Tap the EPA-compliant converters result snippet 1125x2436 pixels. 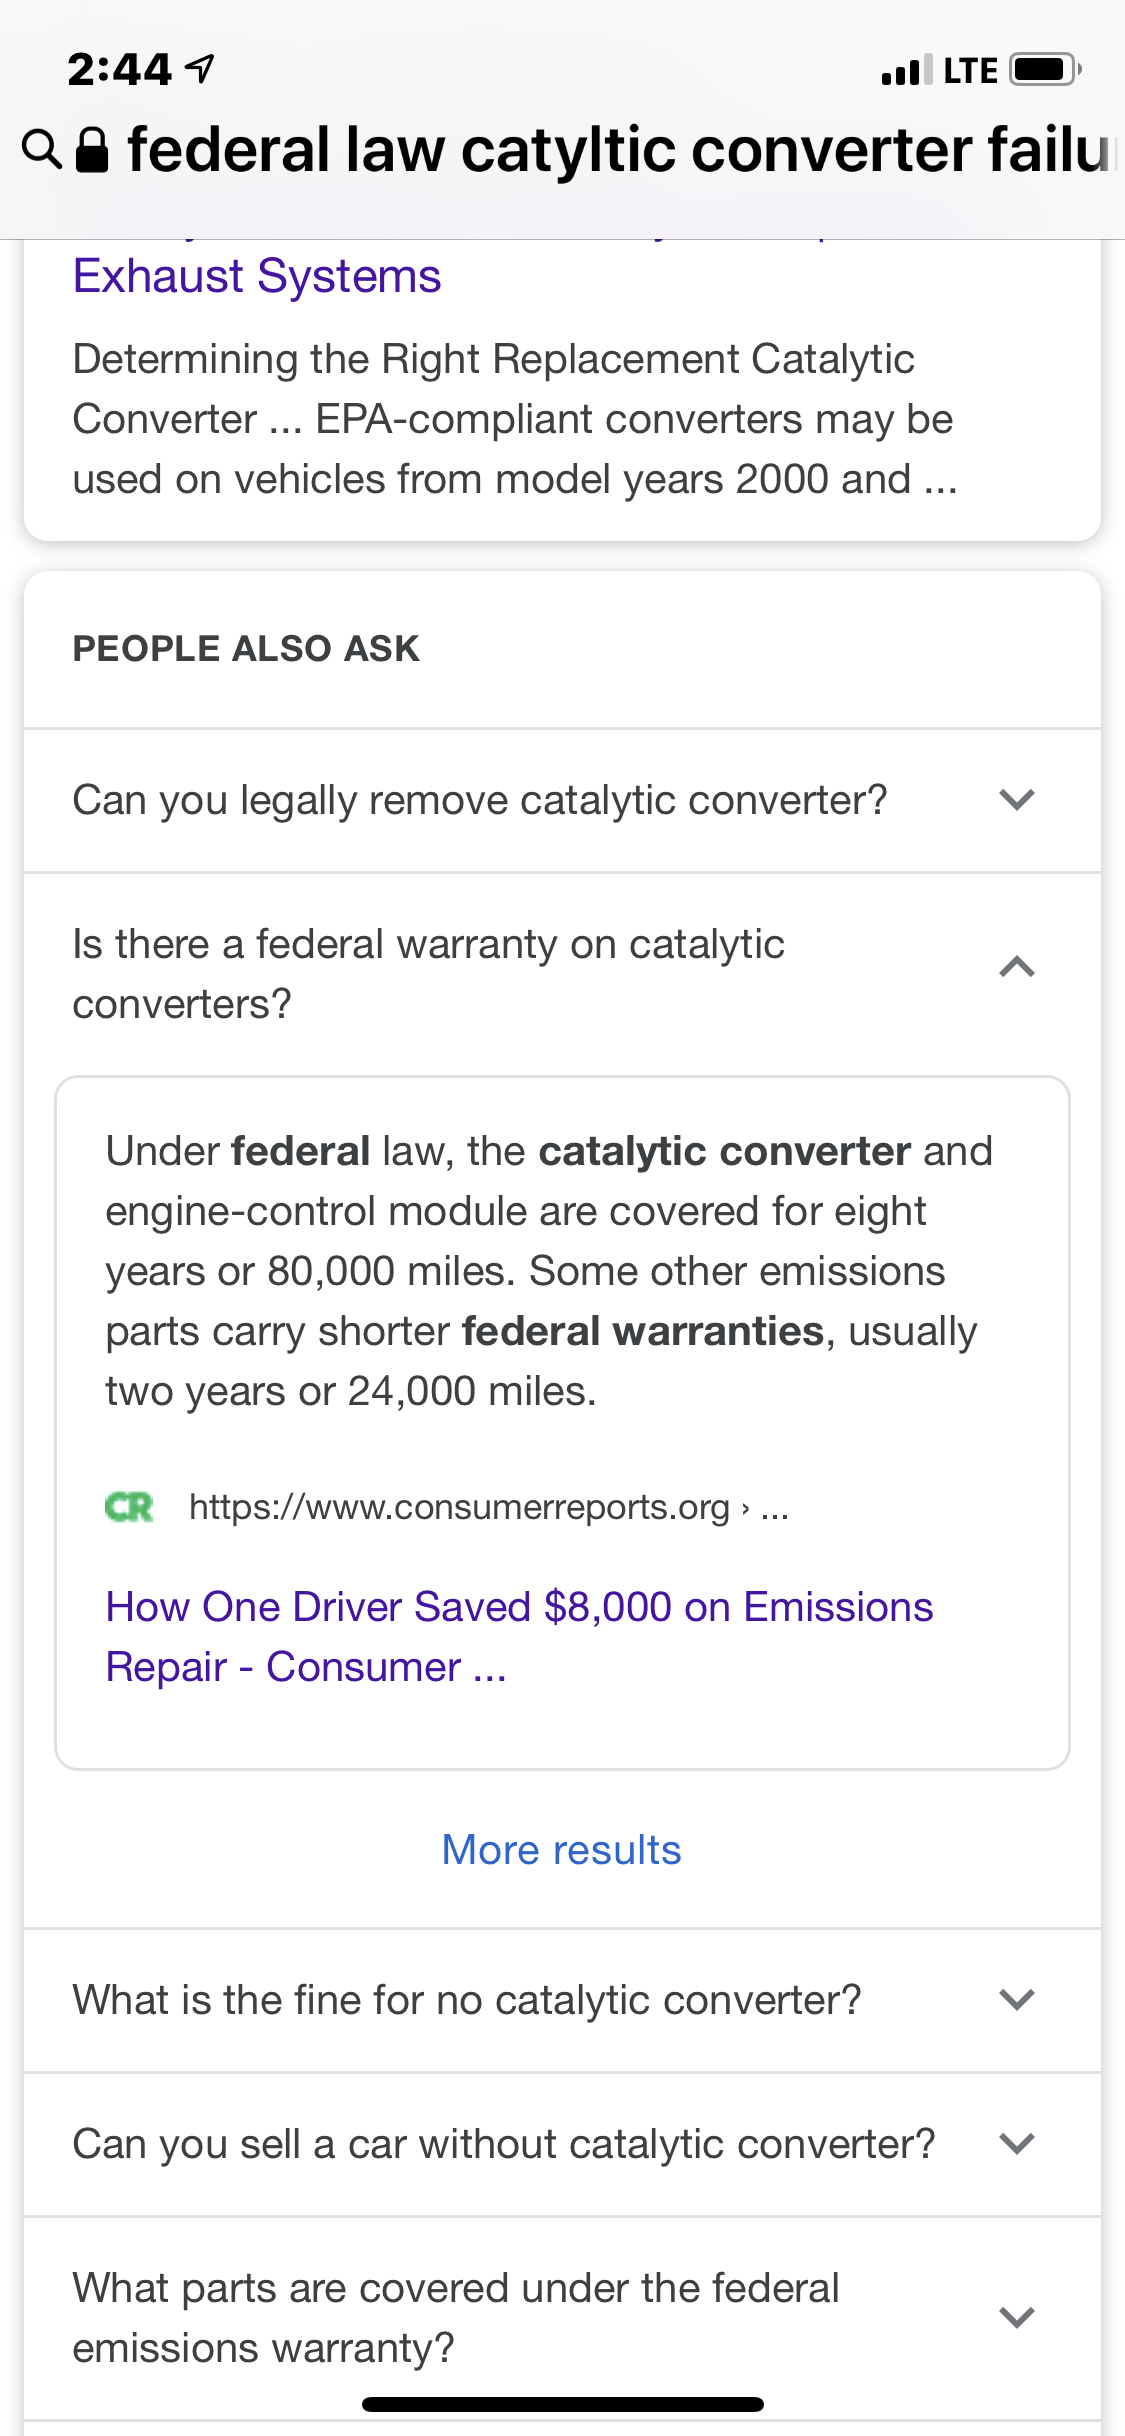coord(514,419)
